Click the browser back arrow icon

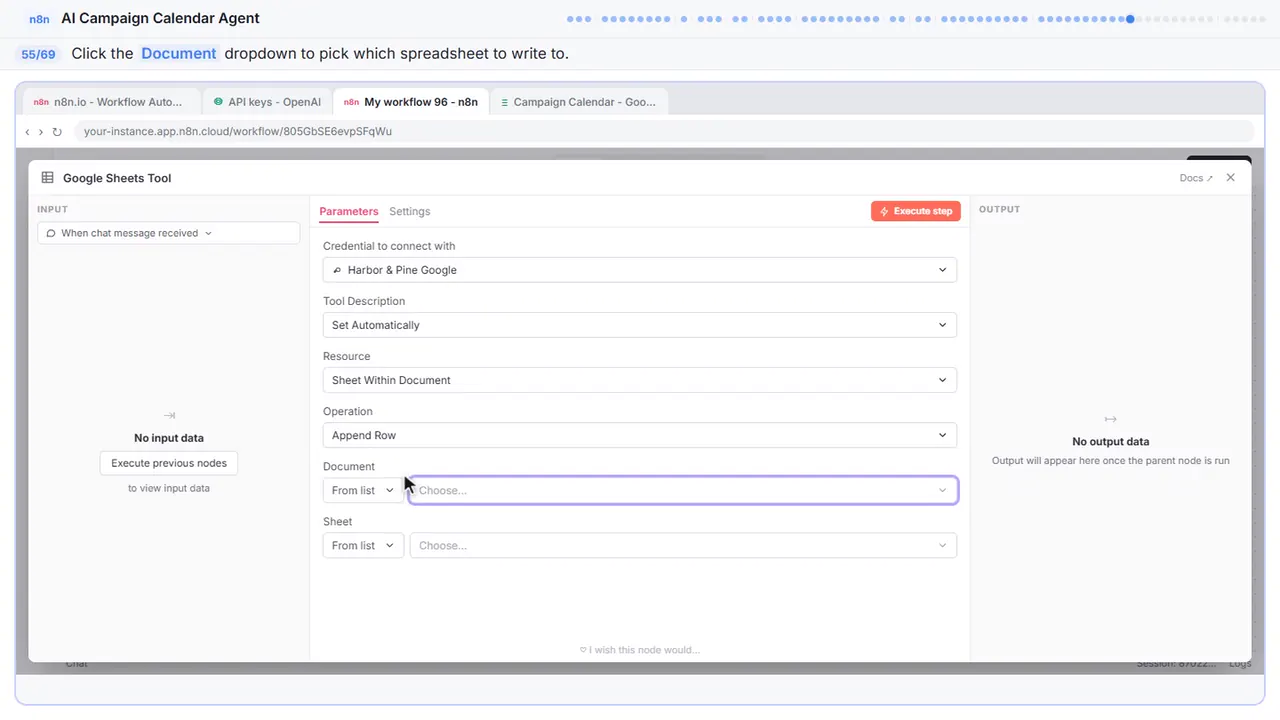tap(27, 132)
